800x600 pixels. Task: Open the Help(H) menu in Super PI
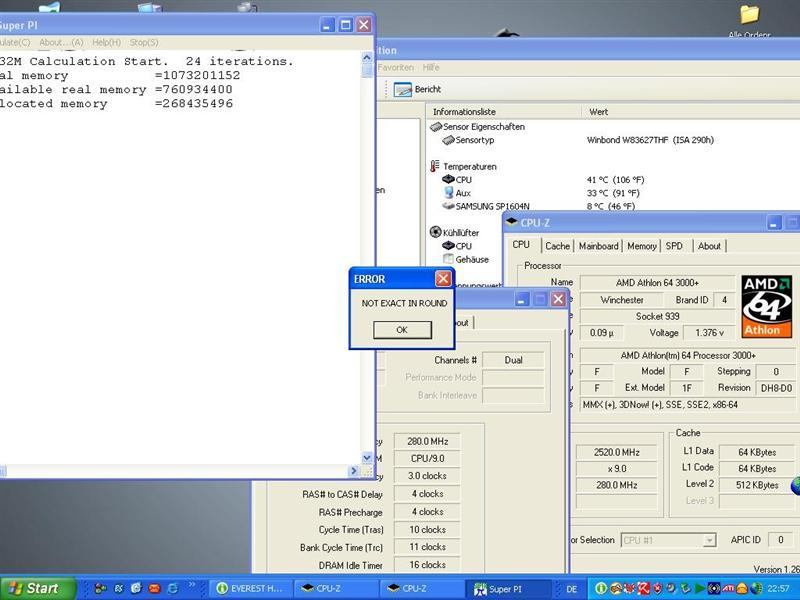[107, 42]
